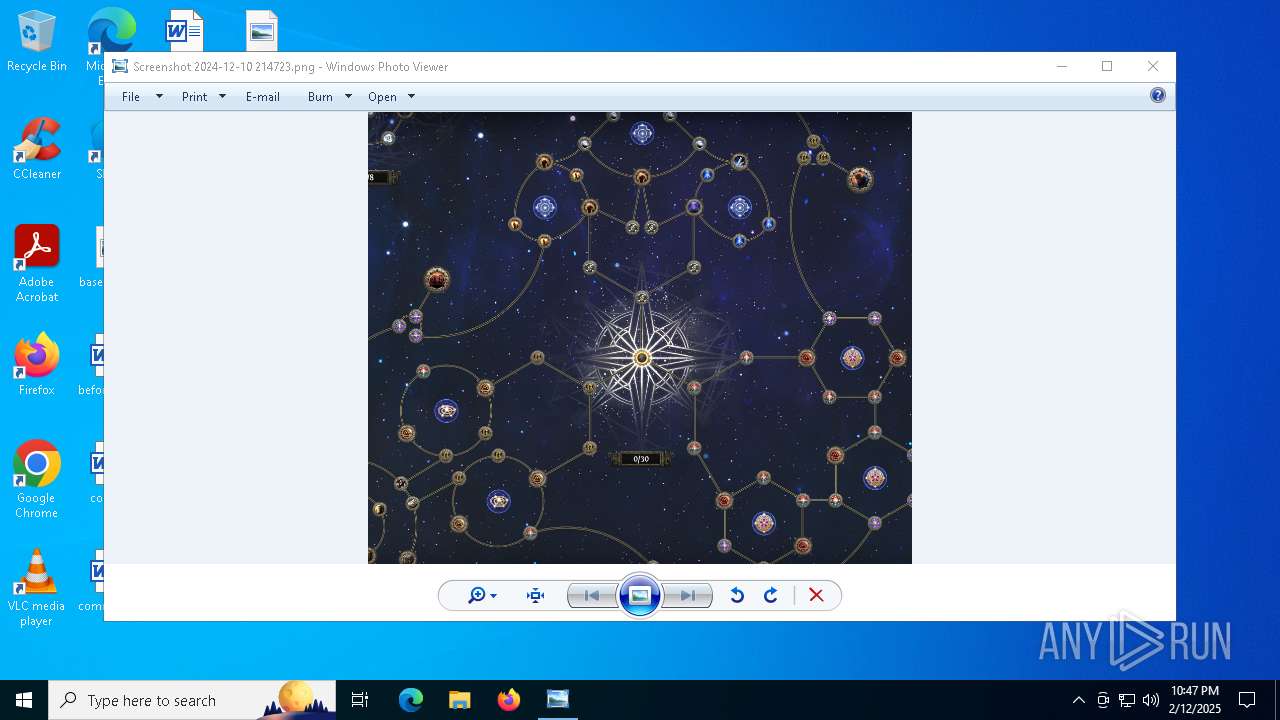Click the Help question mark icon
The height and width of the screenshot is (720, 1280).
[1158, 96]
